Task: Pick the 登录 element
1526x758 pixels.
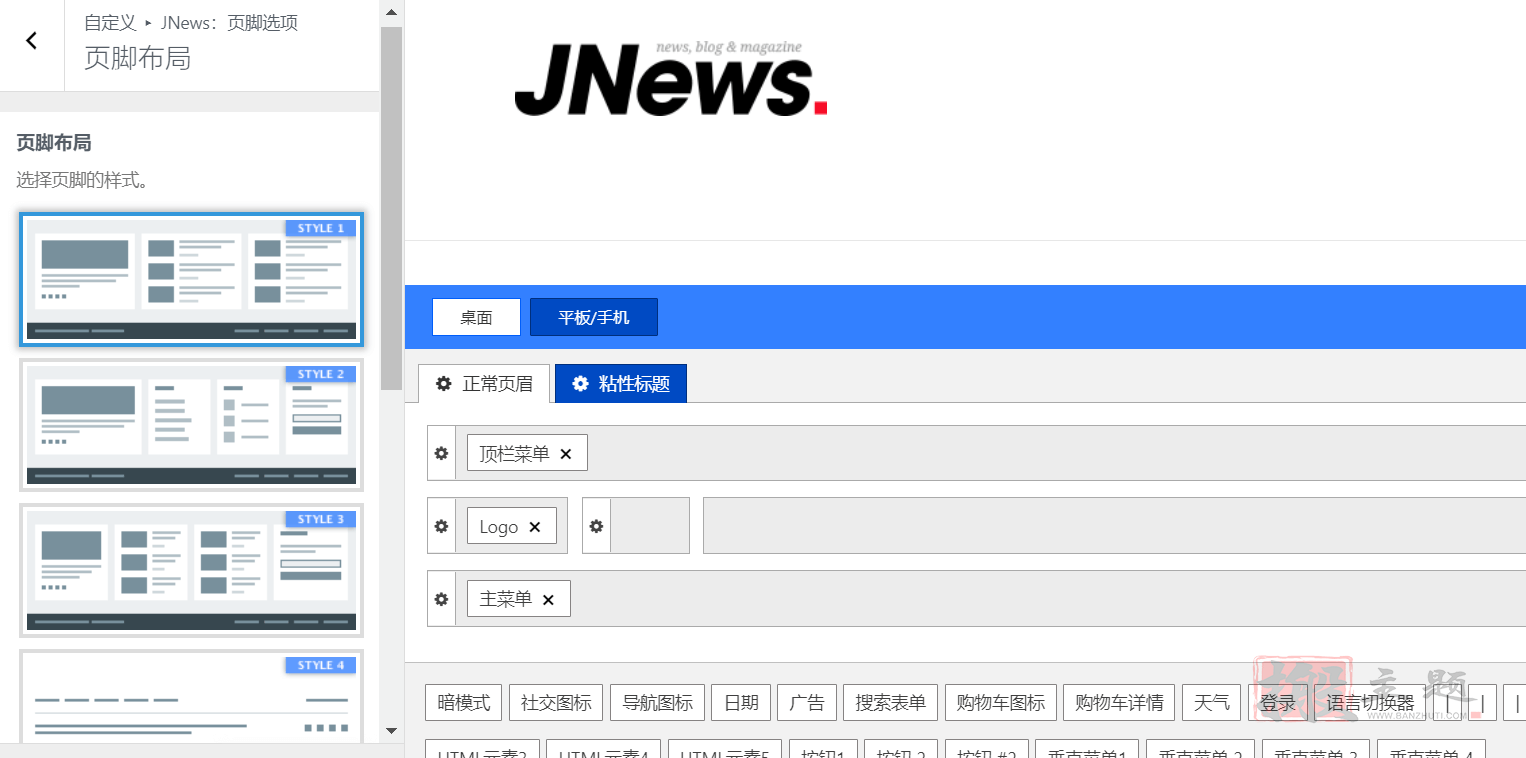Action: [1278, 703]
